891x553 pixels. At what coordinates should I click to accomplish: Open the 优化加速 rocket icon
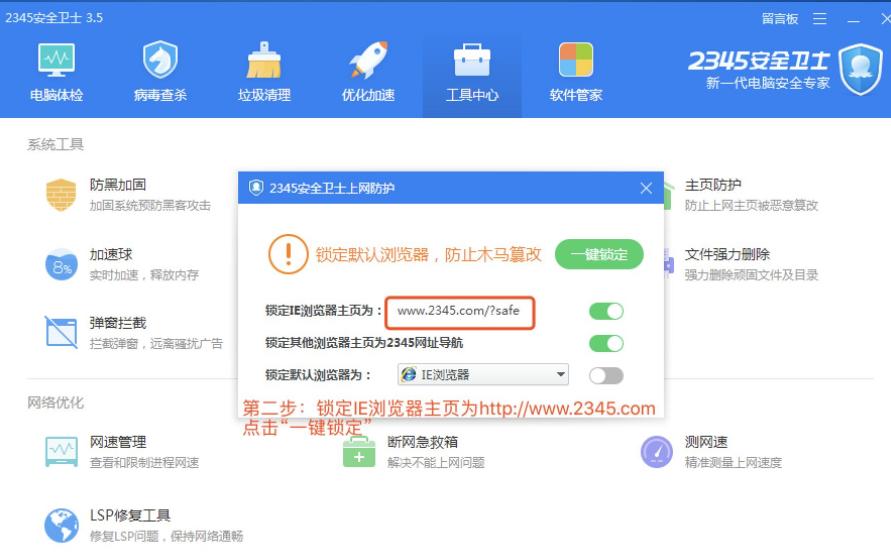(x=368, y=60)
